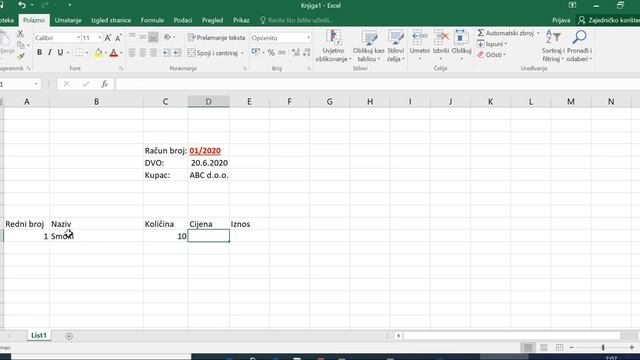Switch to Normal view in status bar
Screen dimensions: 640x360
[x=528, y=347]
